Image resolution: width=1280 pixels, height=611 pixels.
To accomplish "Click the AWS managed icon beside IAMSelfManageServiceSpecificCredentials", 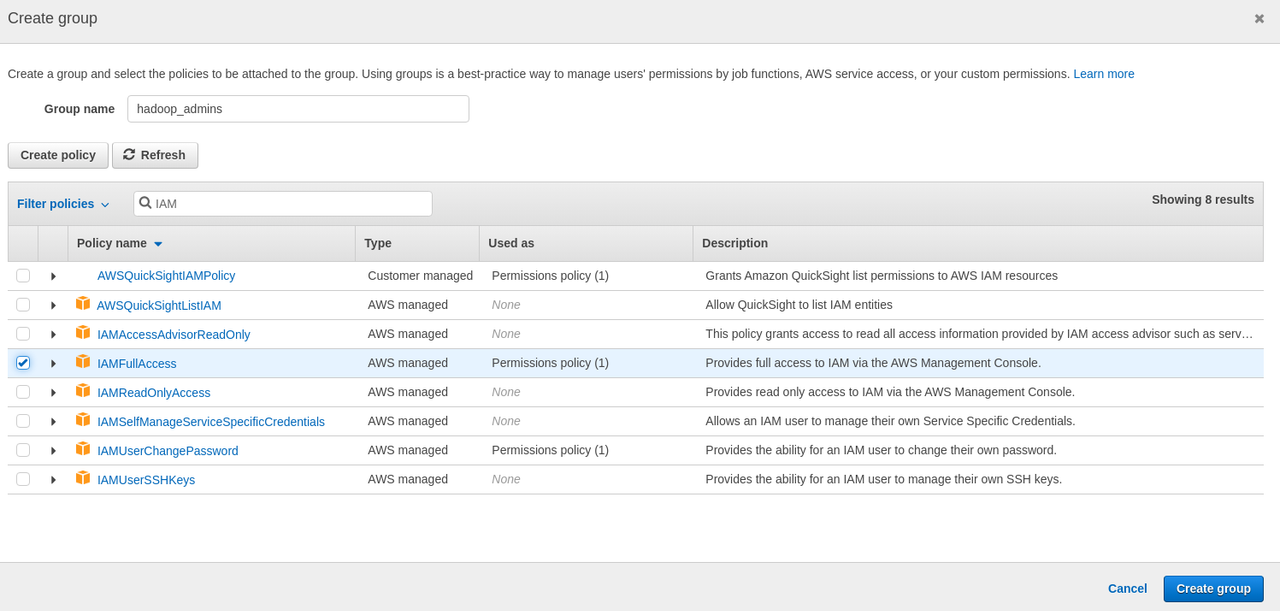I will pyautogui.click(x=83, y=421).
